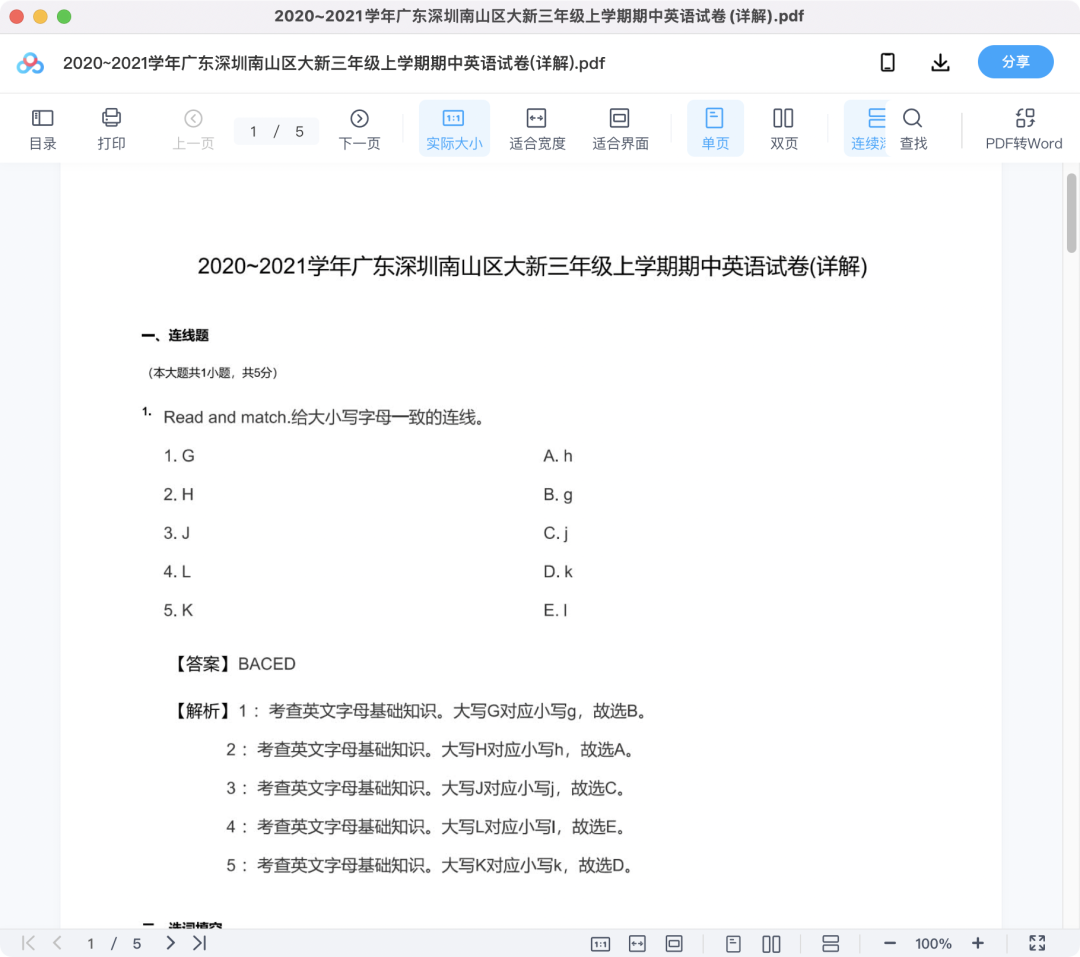This screenshot has width=1080, height=957.
Task: Go to previous page with 上一页
Action: tap(193, 129)
